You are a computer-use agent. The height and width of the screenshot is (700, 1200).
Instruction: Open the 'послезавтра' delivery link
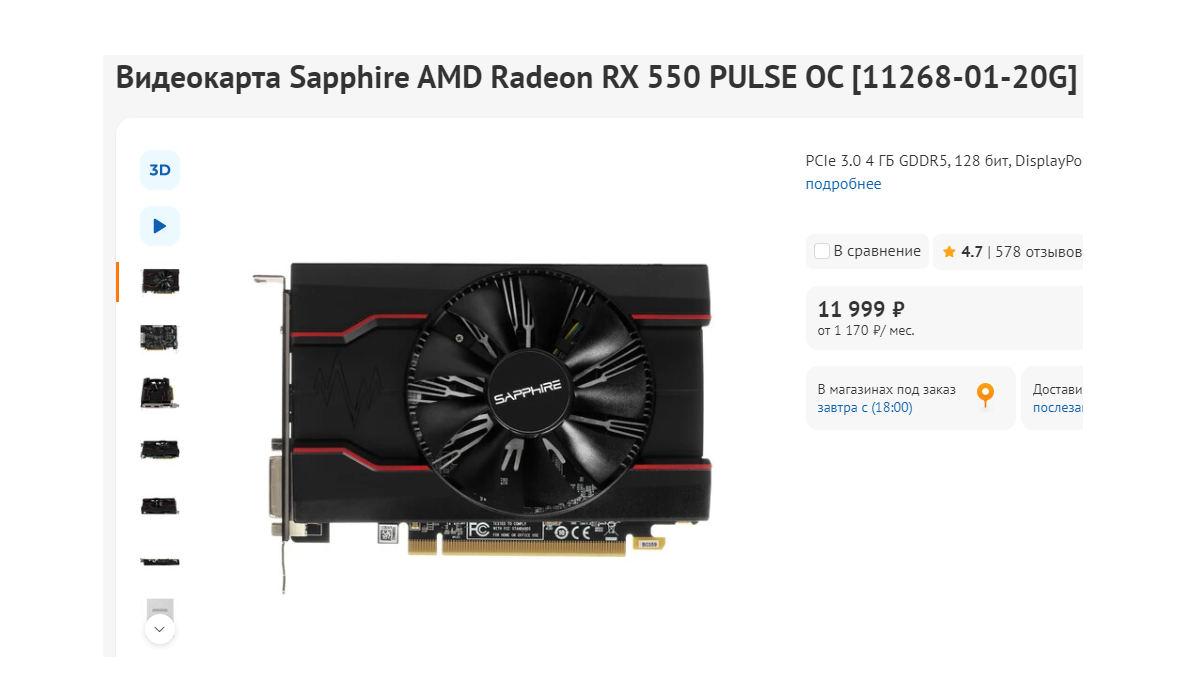point(1058,408)
